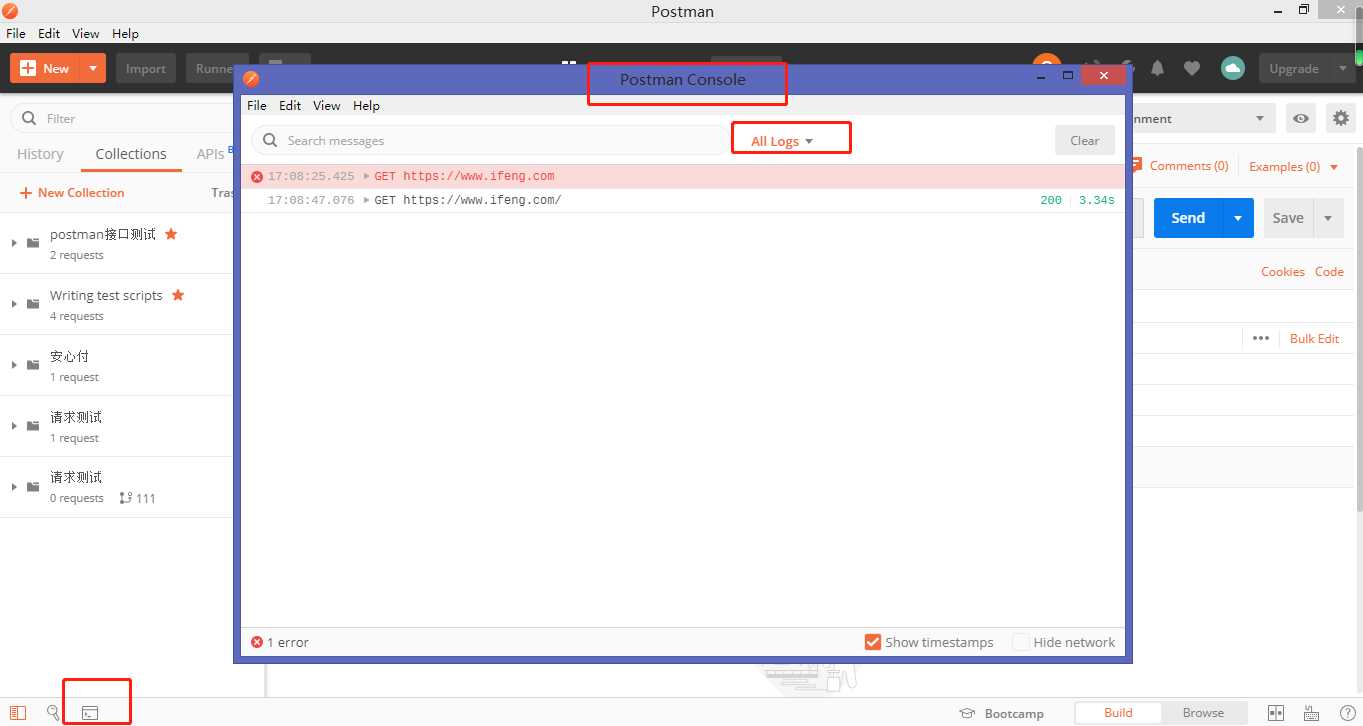Click the fork icon beside 111
Viewport: 1363px width, 726px height.
pyautogui.click(x=125, y=498)
